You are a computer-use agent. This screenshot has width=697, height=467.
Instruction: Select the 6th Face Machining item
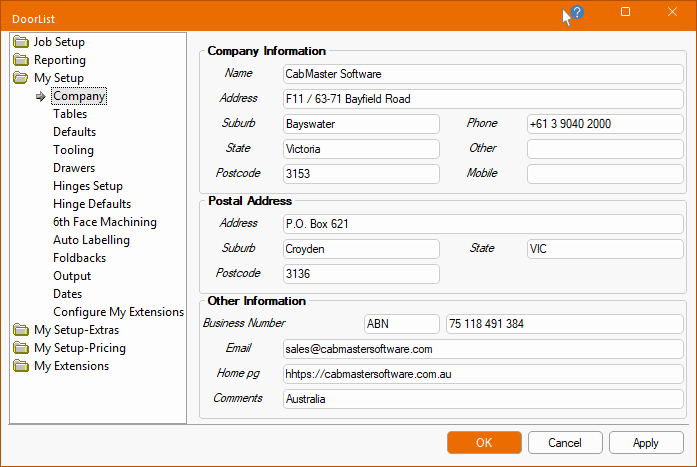pyautogui.click(x=104, y=222)
